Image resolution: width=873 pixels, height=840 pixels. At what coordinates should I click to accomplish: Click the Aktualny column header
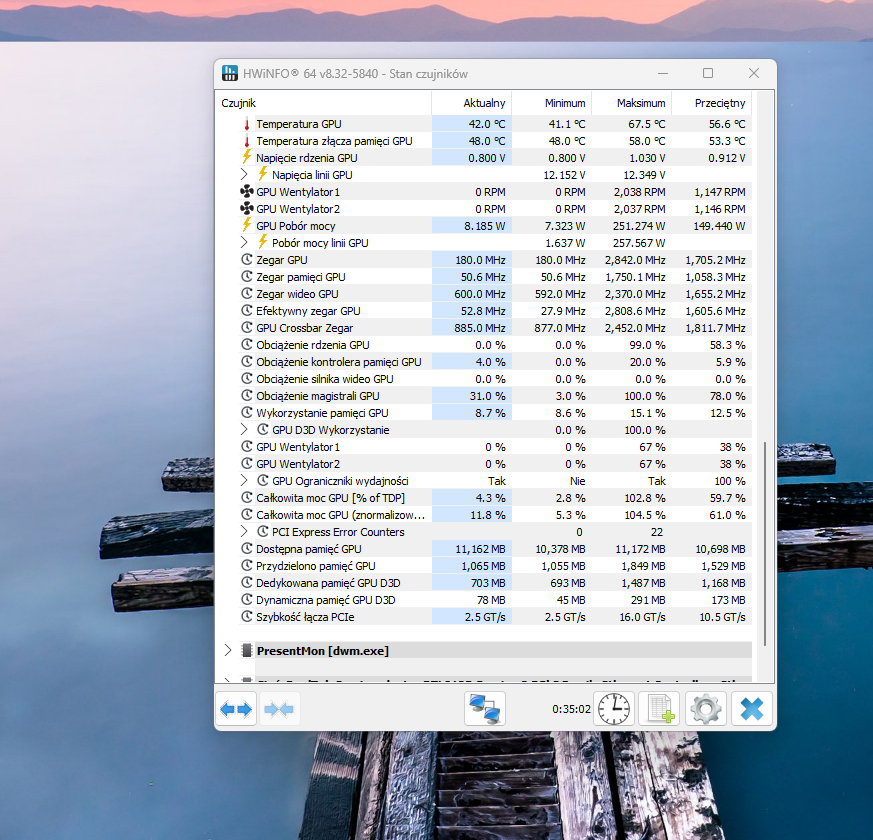click(484, 103)
